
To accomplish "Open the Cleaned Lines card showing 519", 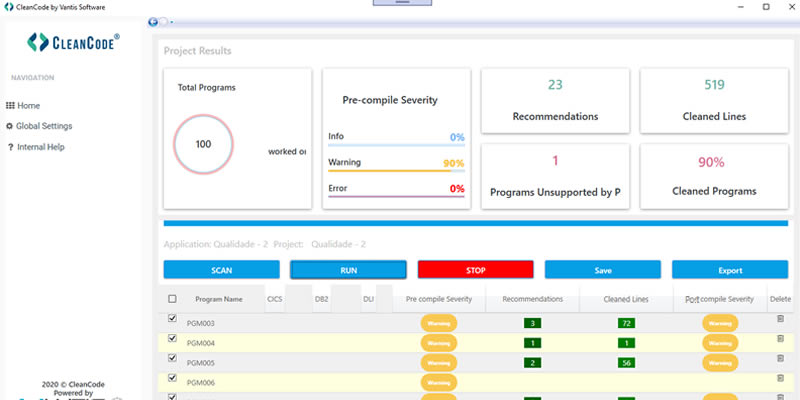I will click(714, 101).
